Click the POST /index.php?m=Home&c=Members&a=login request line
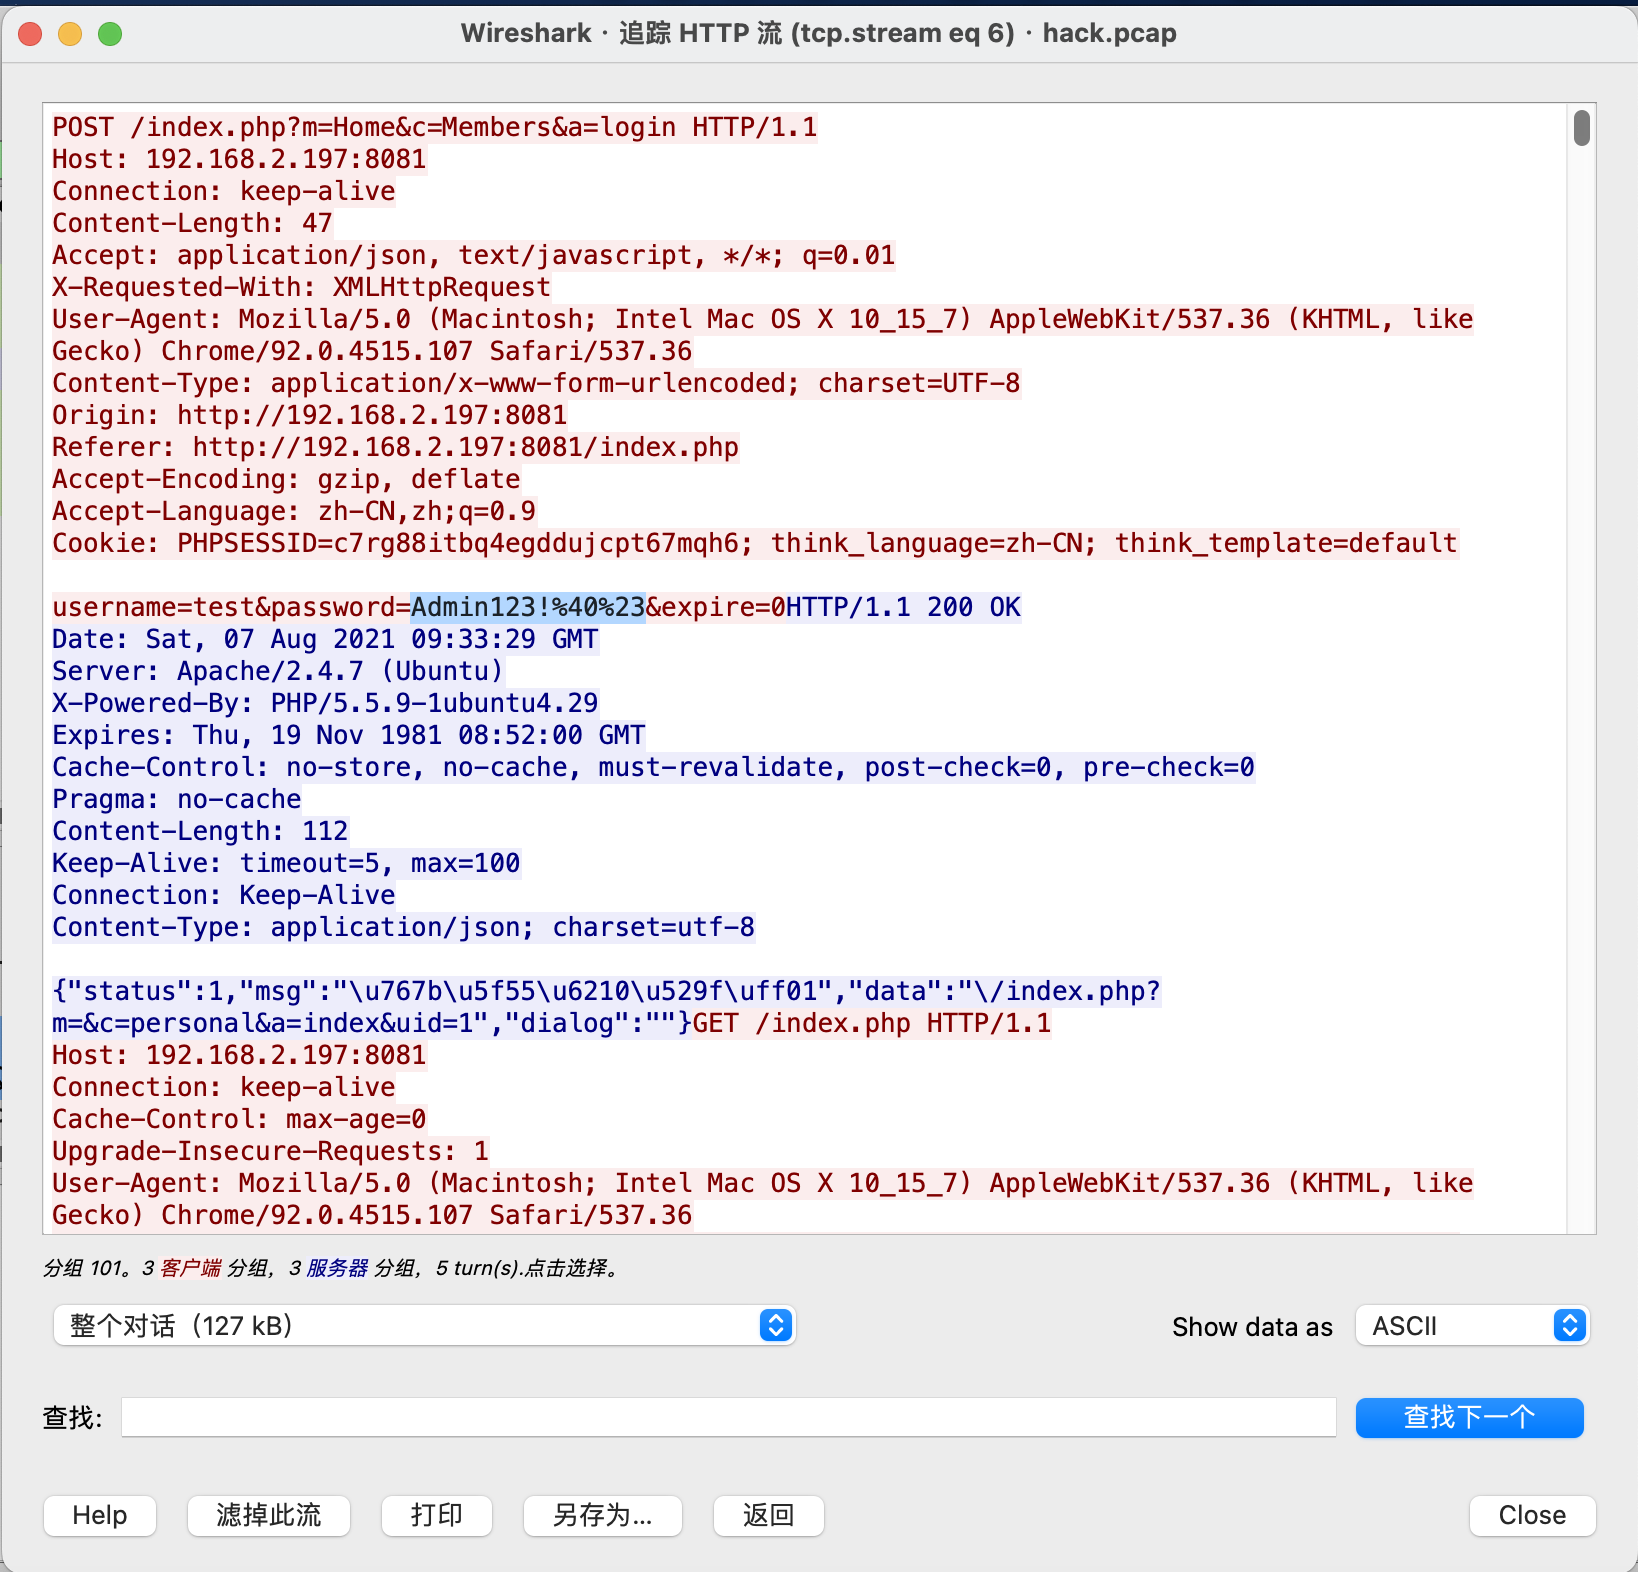 tap(435, 127)
